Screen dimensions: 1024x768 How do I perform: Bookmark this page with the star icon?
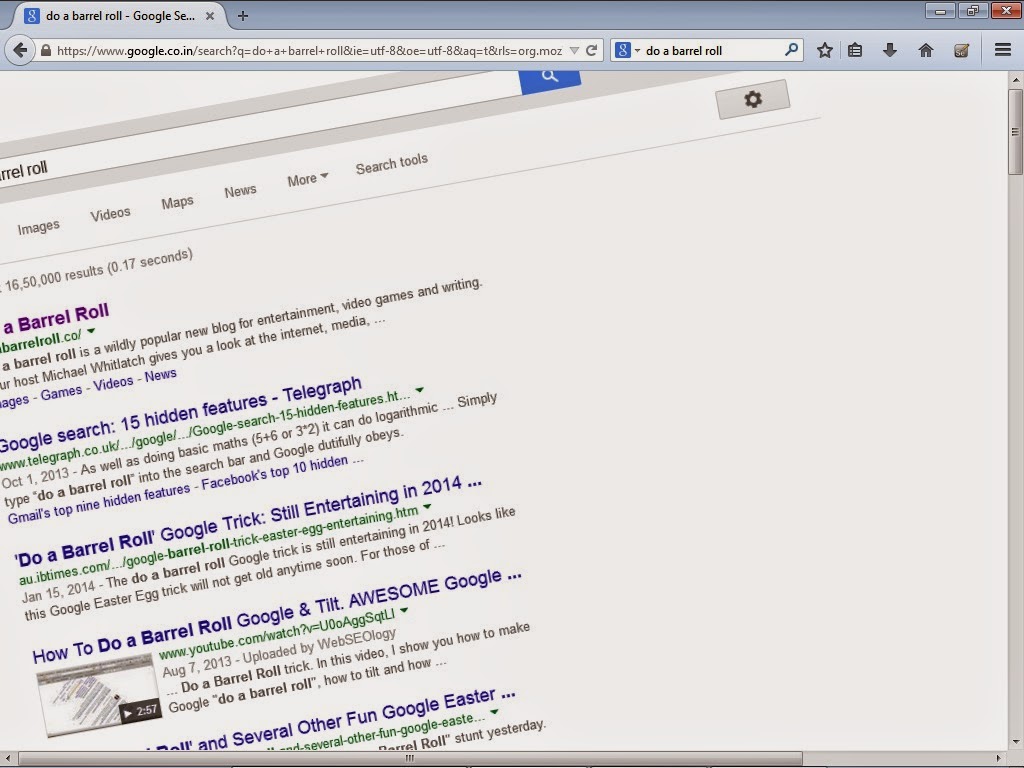click(825, 50)
